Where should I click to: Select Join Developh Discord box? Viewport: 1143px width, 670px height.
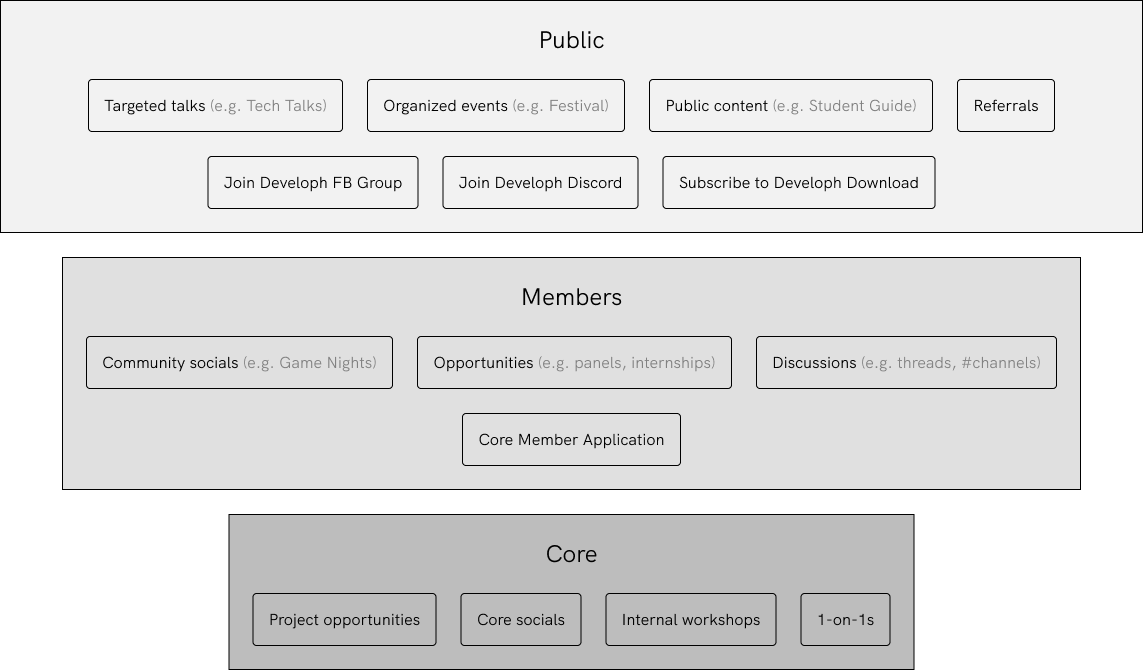point(540,183)
